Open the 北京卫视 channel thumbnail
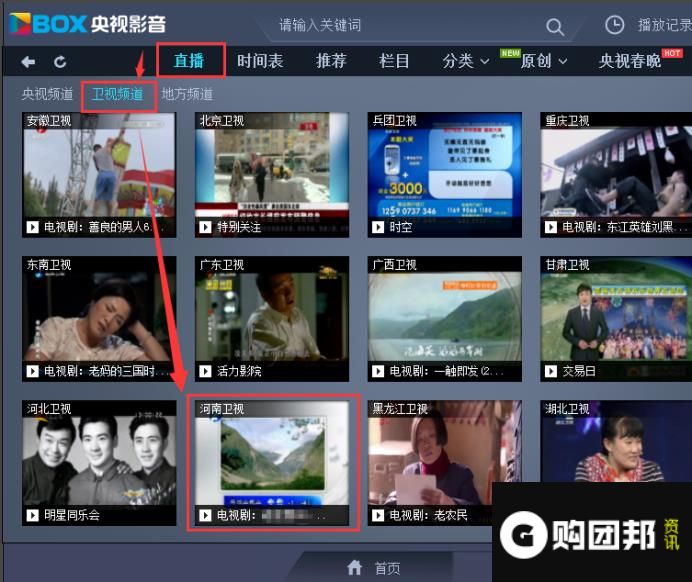The image size is (692, 582). tap(272, 175)
